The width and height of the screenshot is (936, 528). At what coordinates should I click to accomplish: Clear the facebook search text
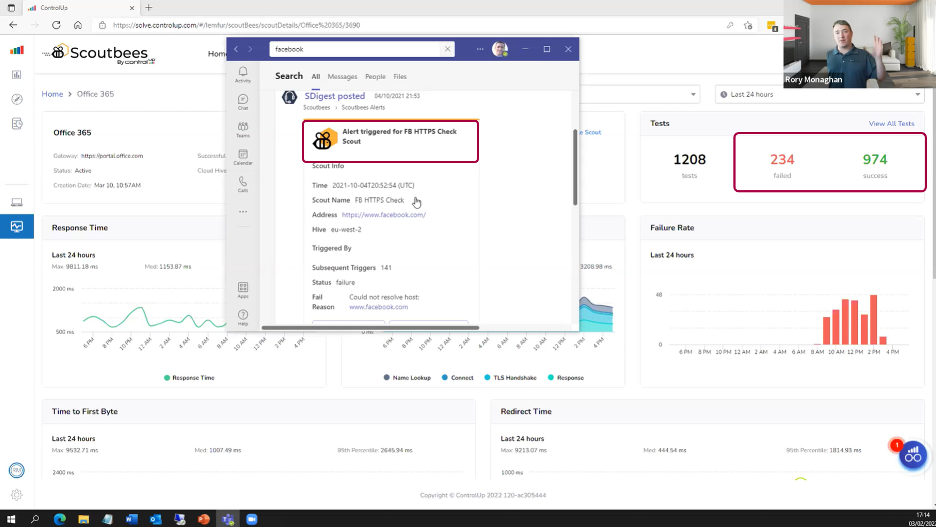[x=447, y=49]
